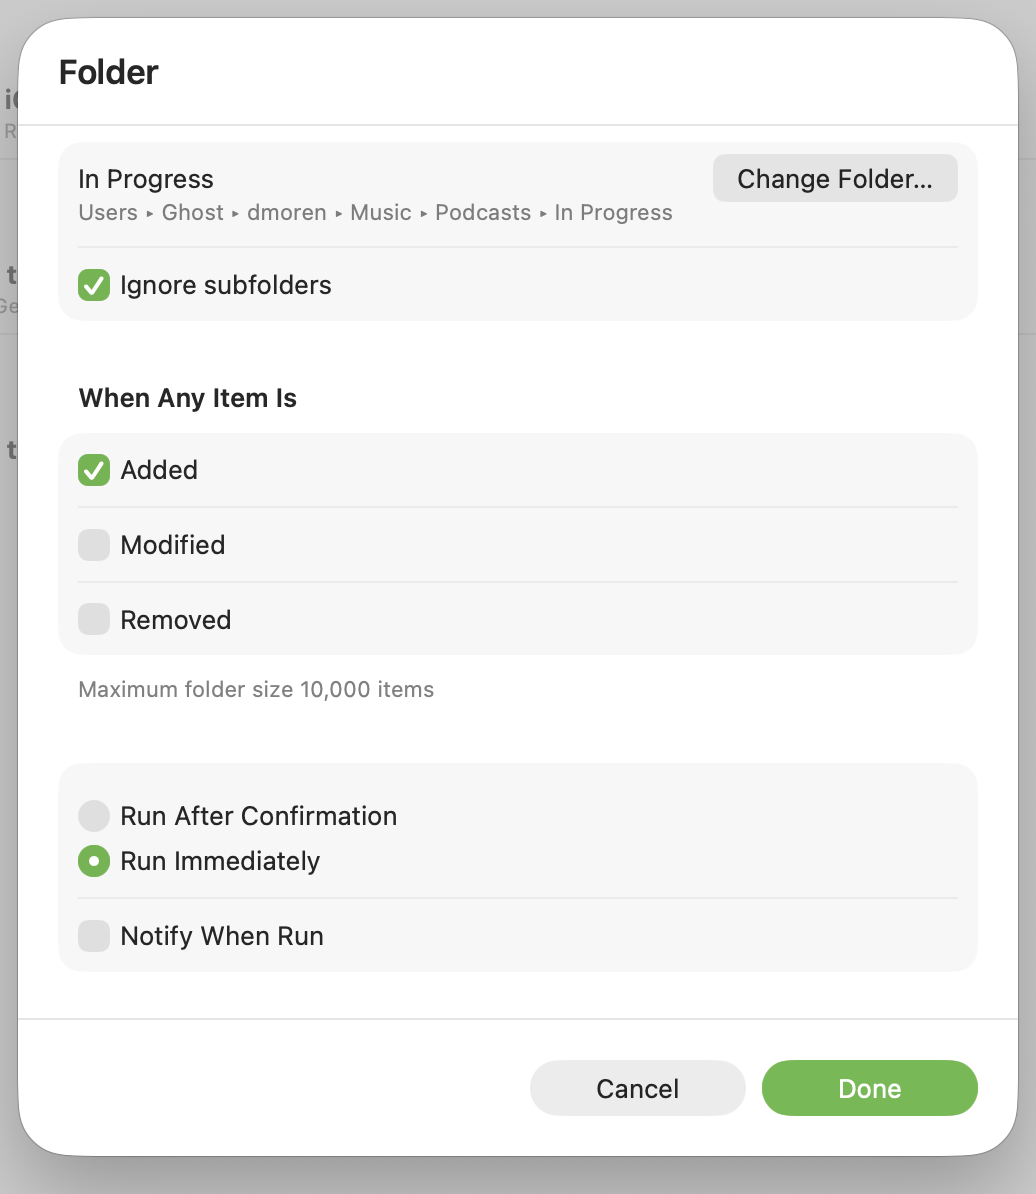Click the bold In Progress folder name
The width and height of the screenshot is (1036, 1194).
pos(146,179)
